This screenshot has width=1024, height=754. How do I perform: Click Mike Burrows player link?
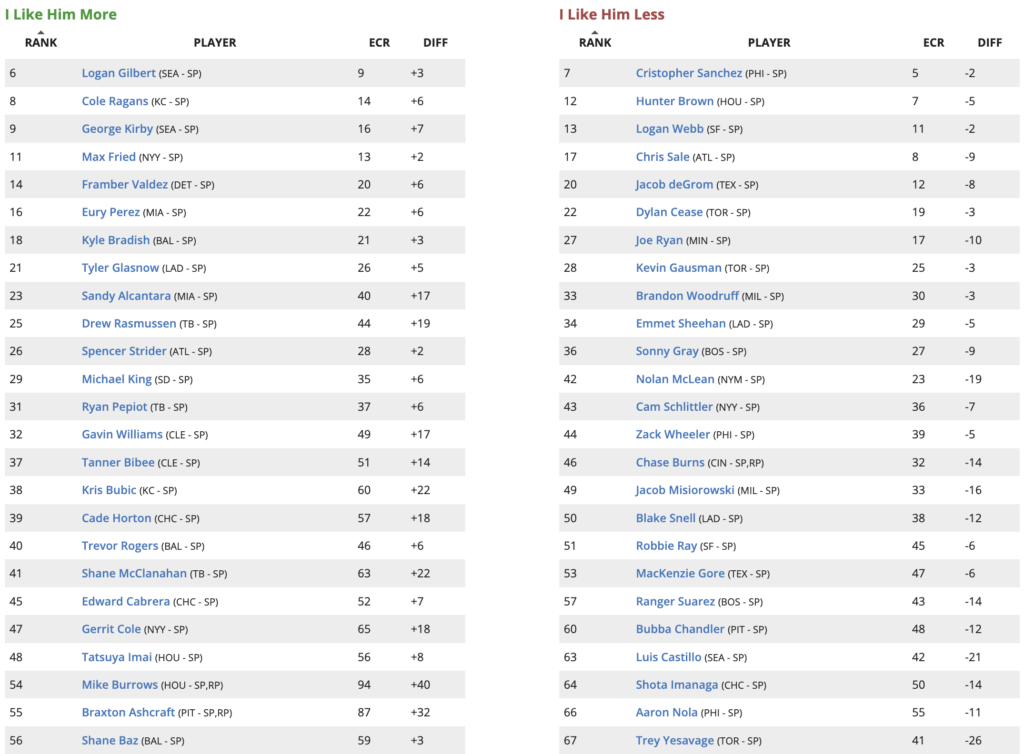120,685
